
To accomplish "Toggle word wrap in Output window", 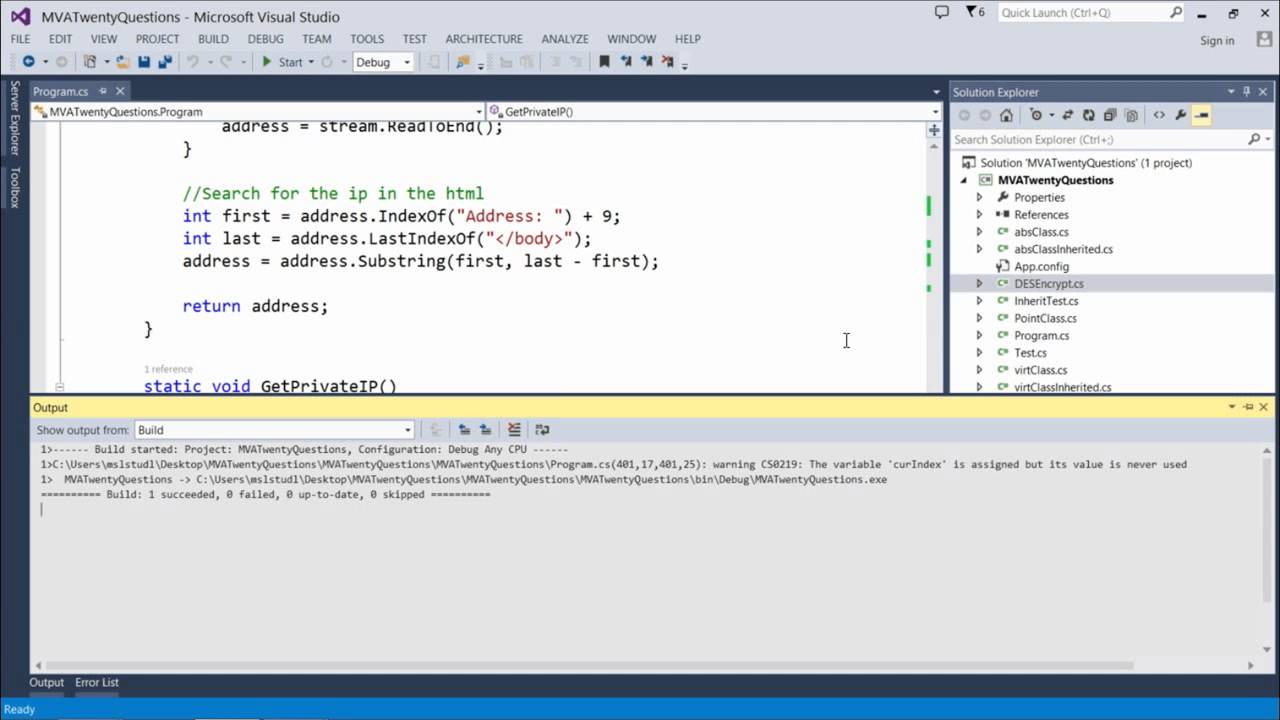I will 542,430.
